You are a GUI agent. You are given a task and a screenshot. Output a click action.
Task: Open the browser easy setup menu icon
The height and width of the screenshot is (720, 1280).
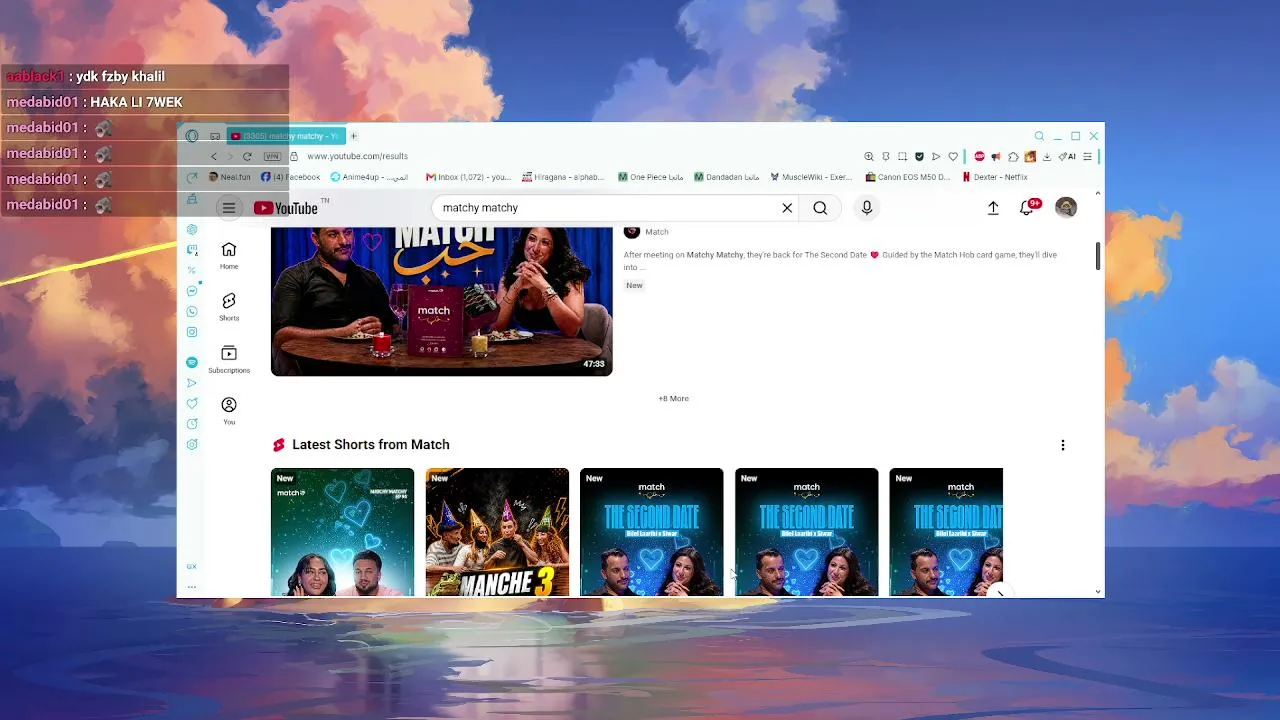[x=1087, y=156]
